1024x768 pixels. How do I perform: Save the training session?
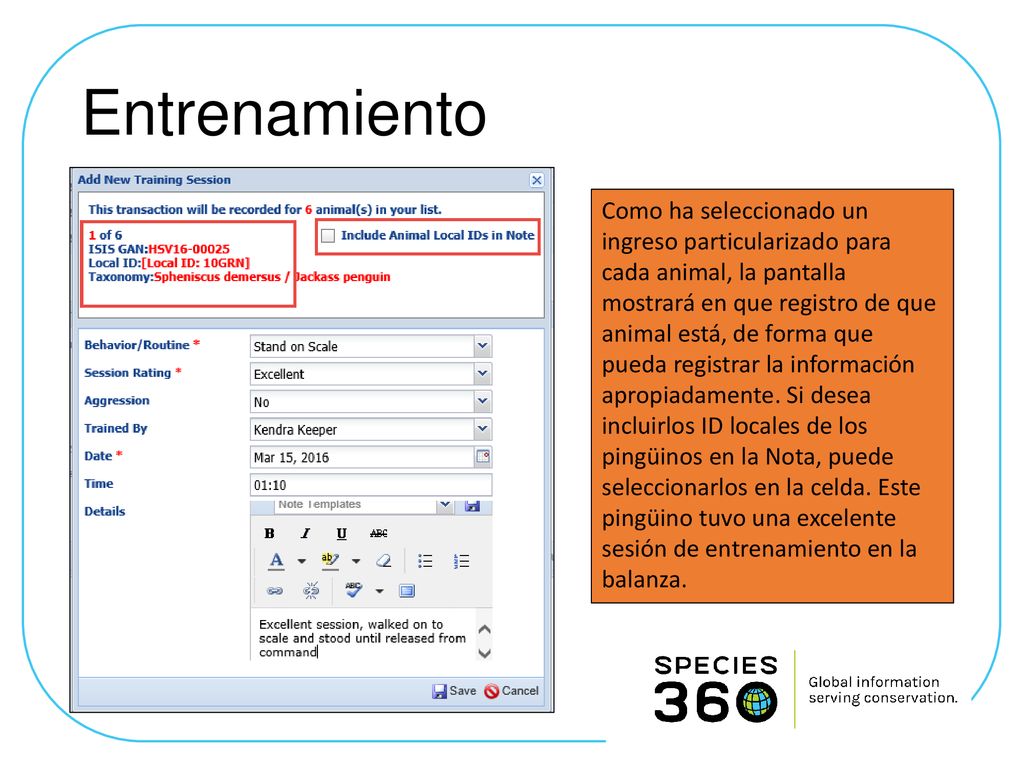click(454, 691)
